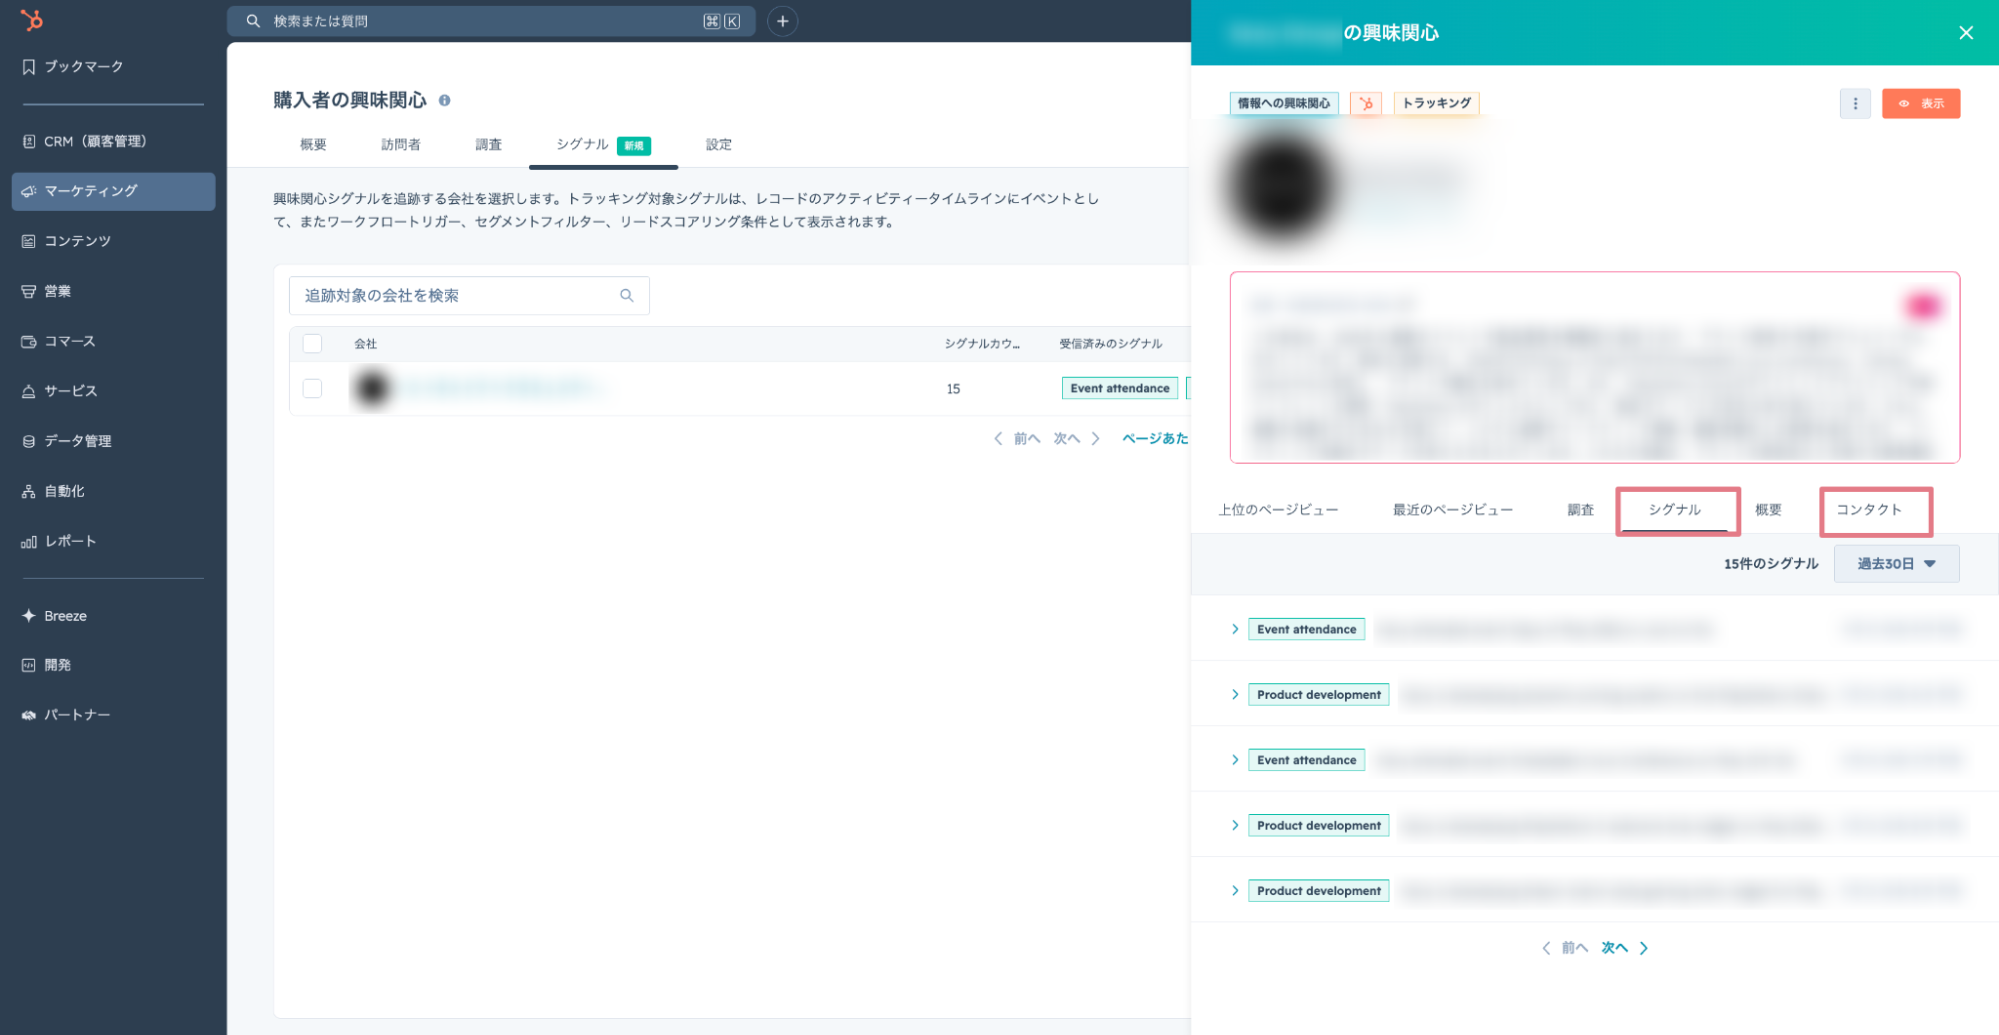Click the HubSpot sprocket logo
Viewport: 1999px width, 1035px height.
point(32,19)
